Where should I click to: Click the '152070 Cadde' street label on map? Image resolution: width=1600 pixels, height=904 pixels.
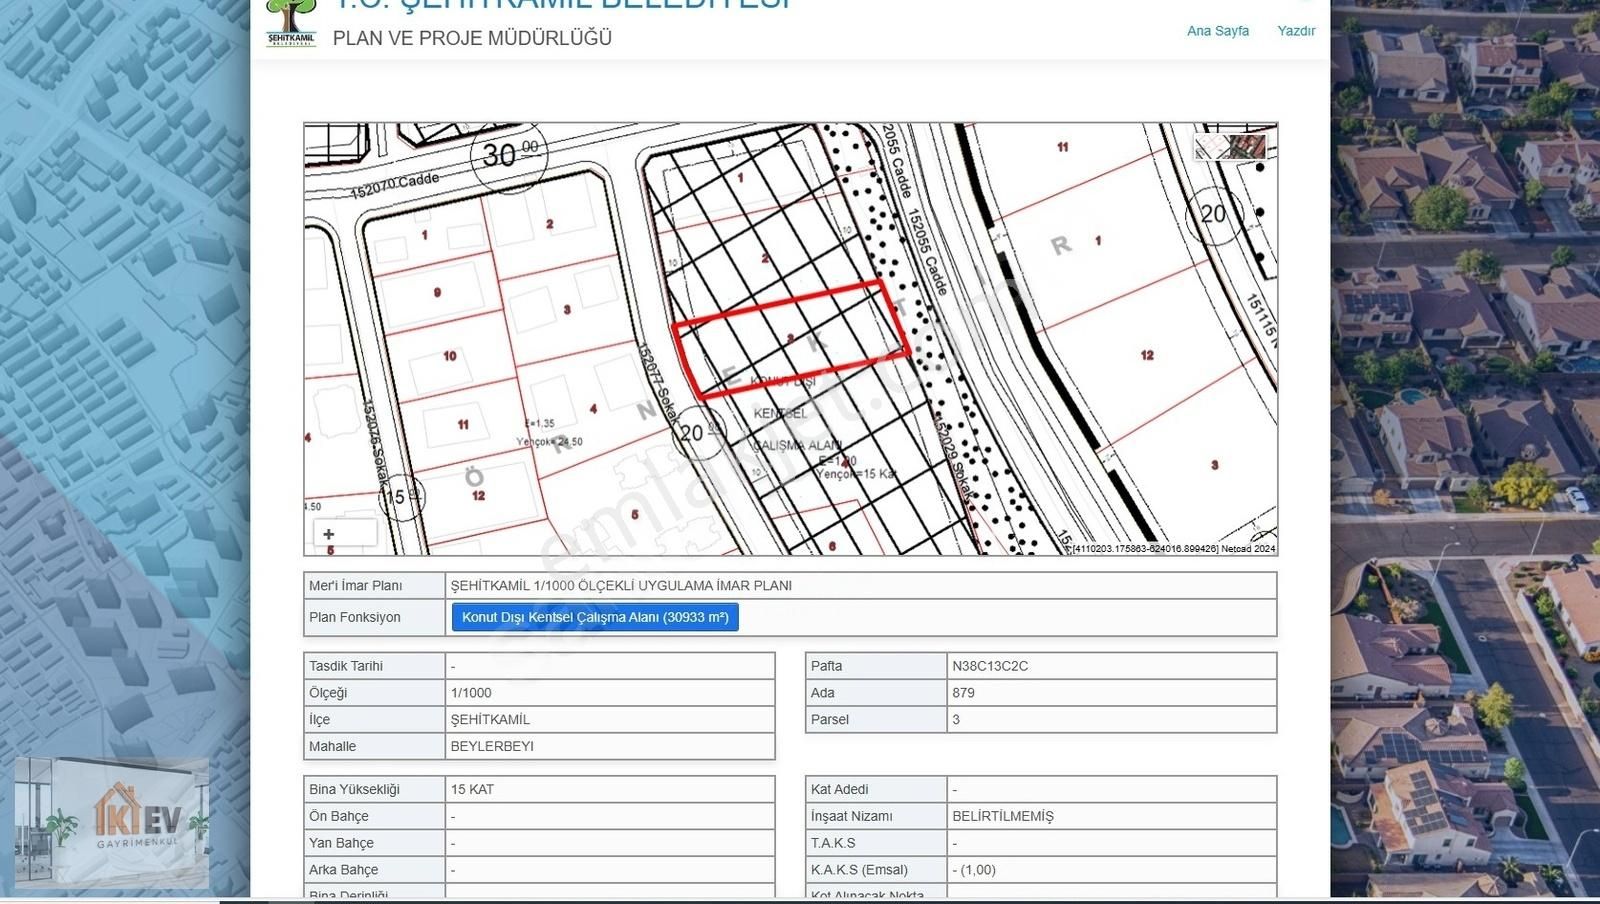point(395,186)
